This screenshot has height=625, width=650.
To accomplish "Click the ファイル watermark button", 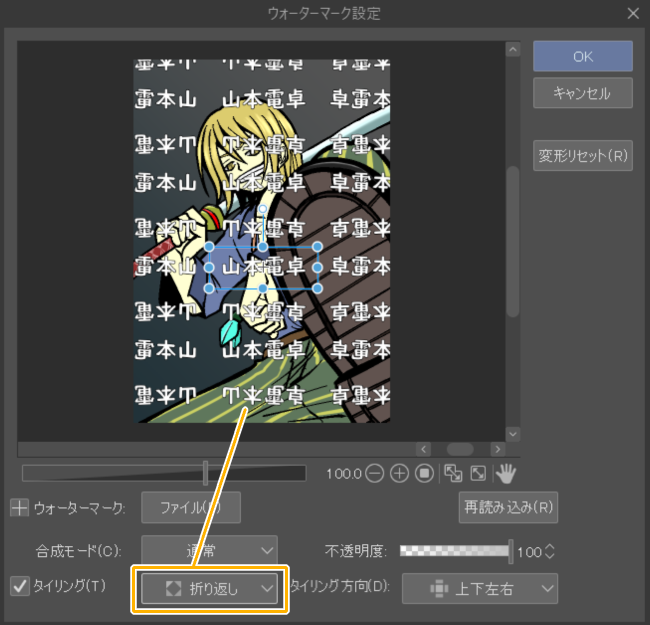I will click(191, 507).
